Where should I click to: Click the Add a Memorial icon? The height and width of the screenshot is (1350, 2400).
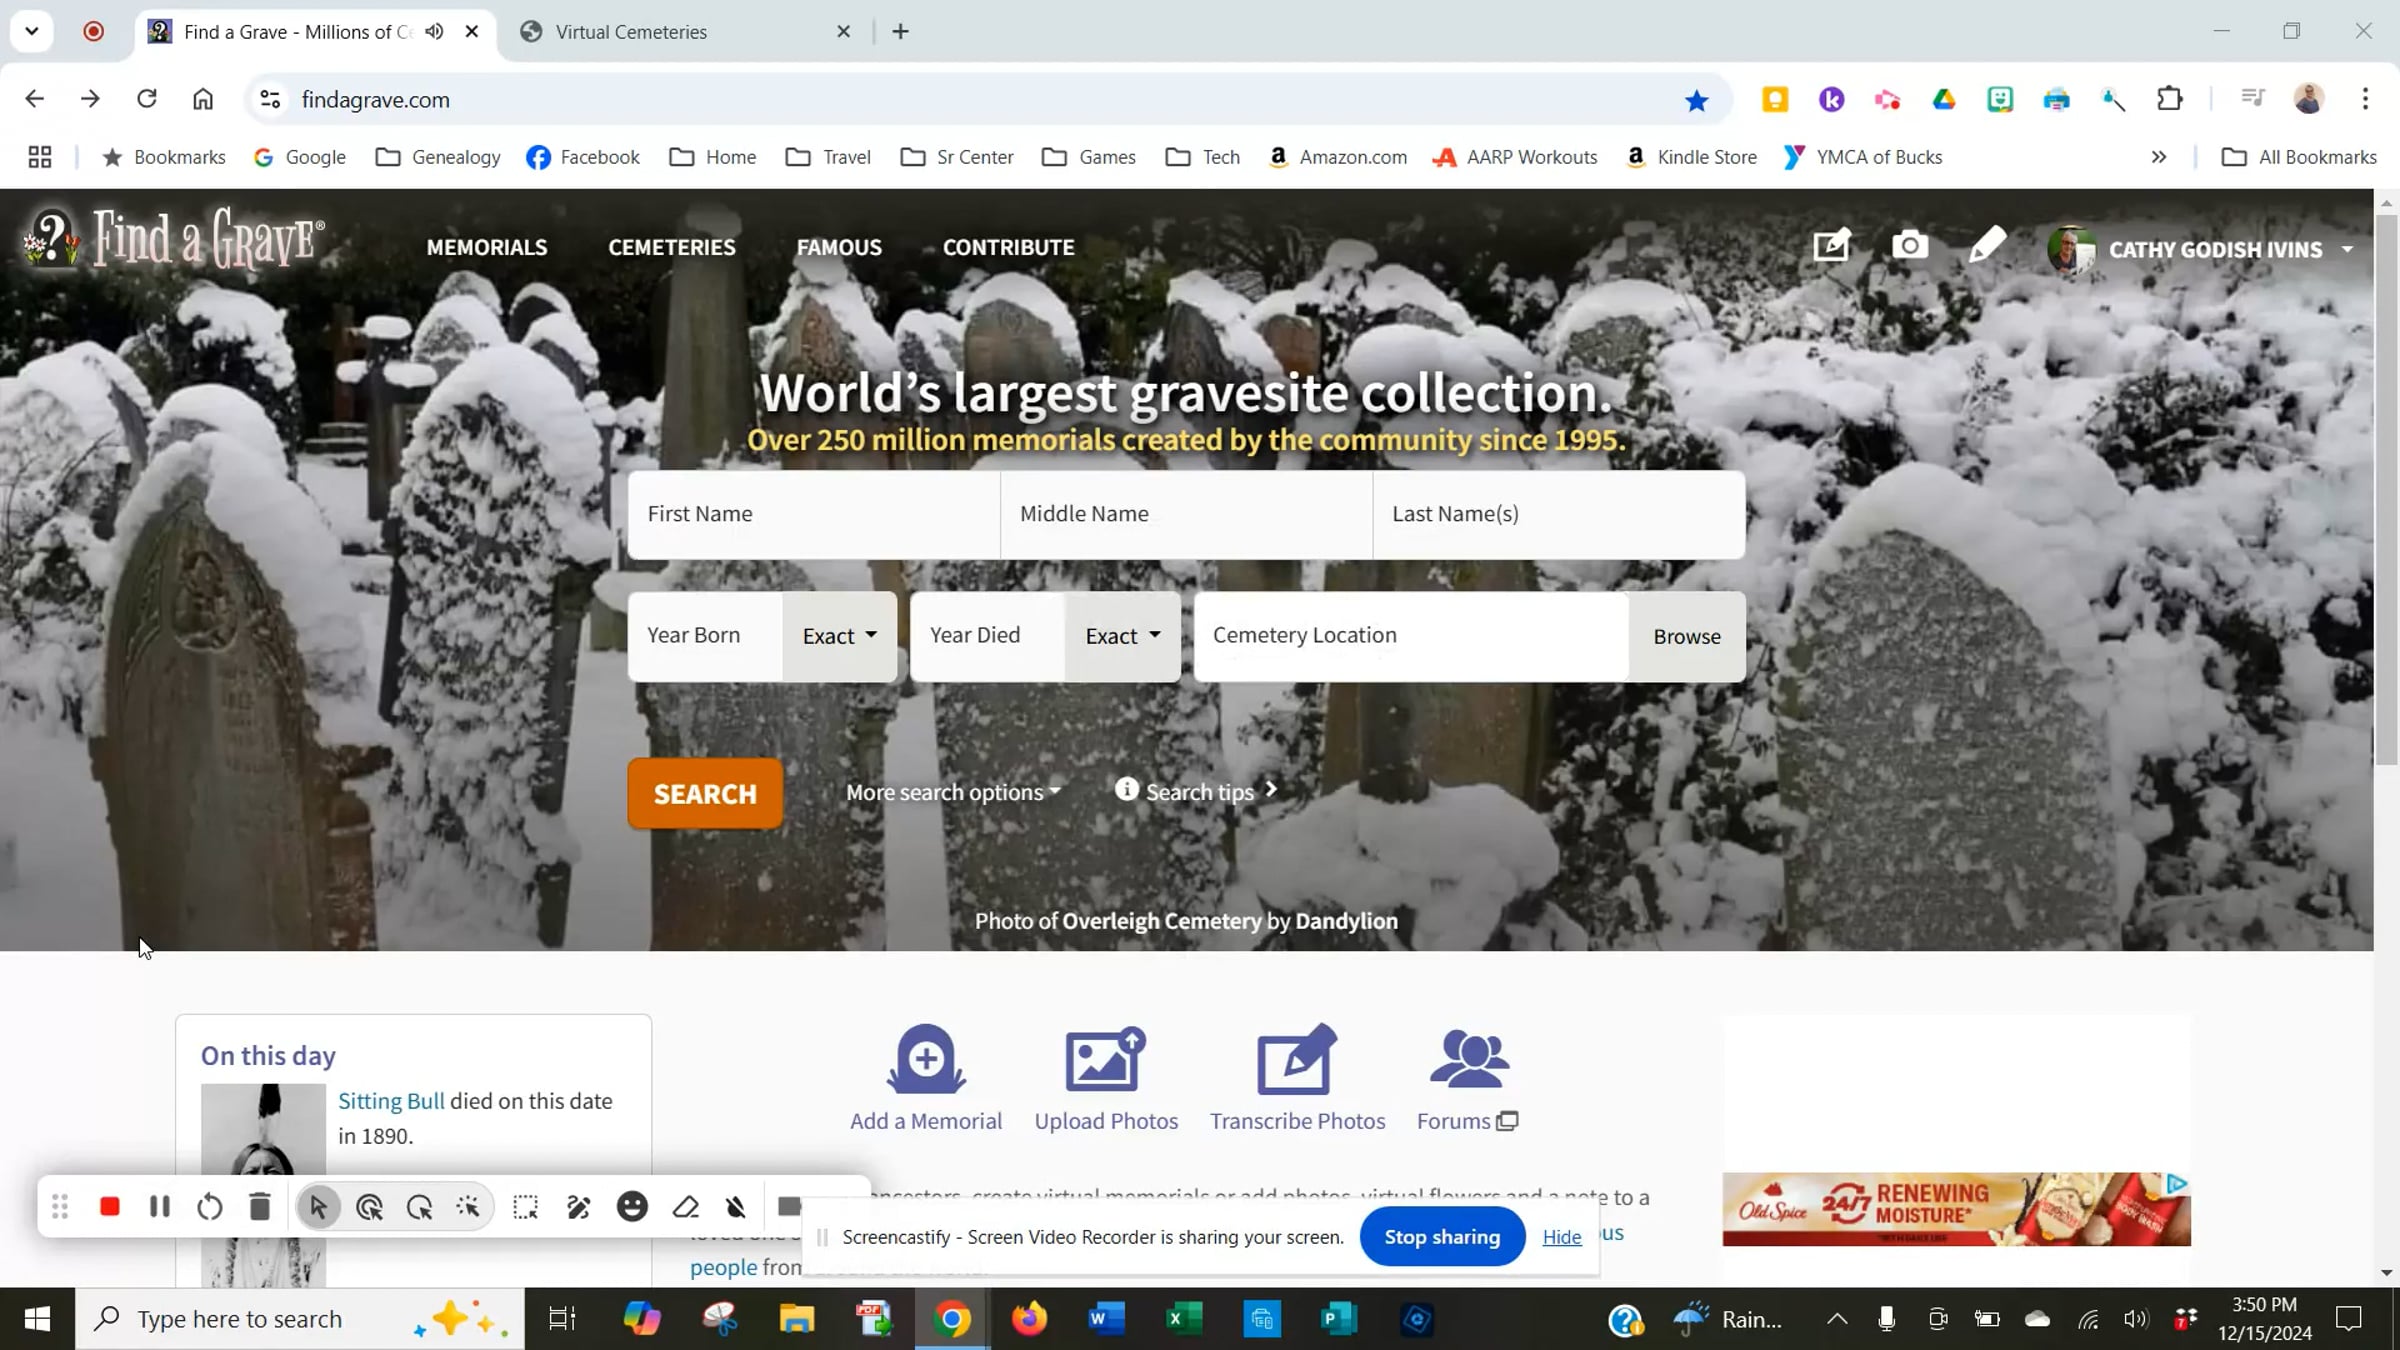(x=926, y=1060)
